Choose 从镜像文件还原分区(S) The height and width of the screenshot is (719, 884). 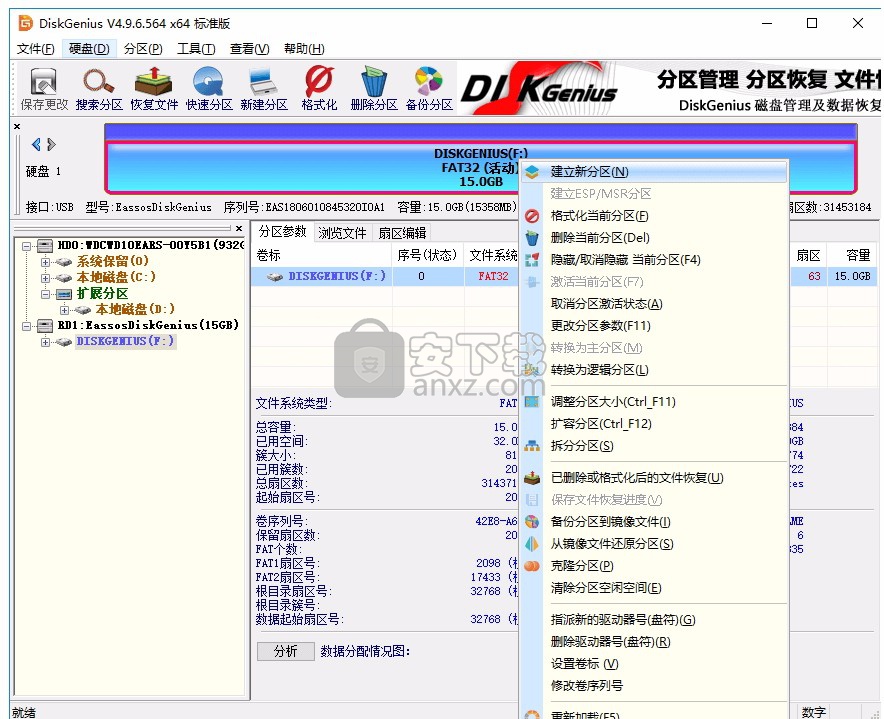tap(654, 544)
